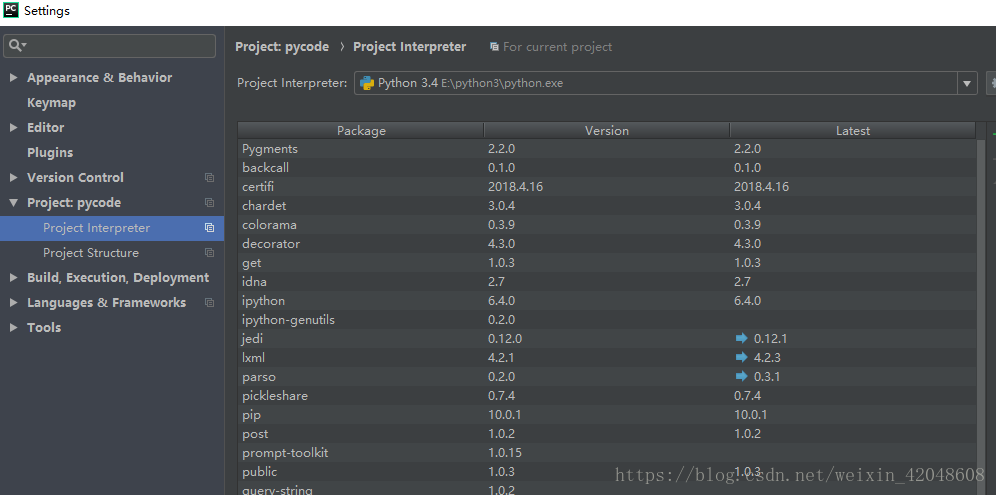The image size is (996, 495).
Task: Select the Version Control label
Action: click(75, 178)
